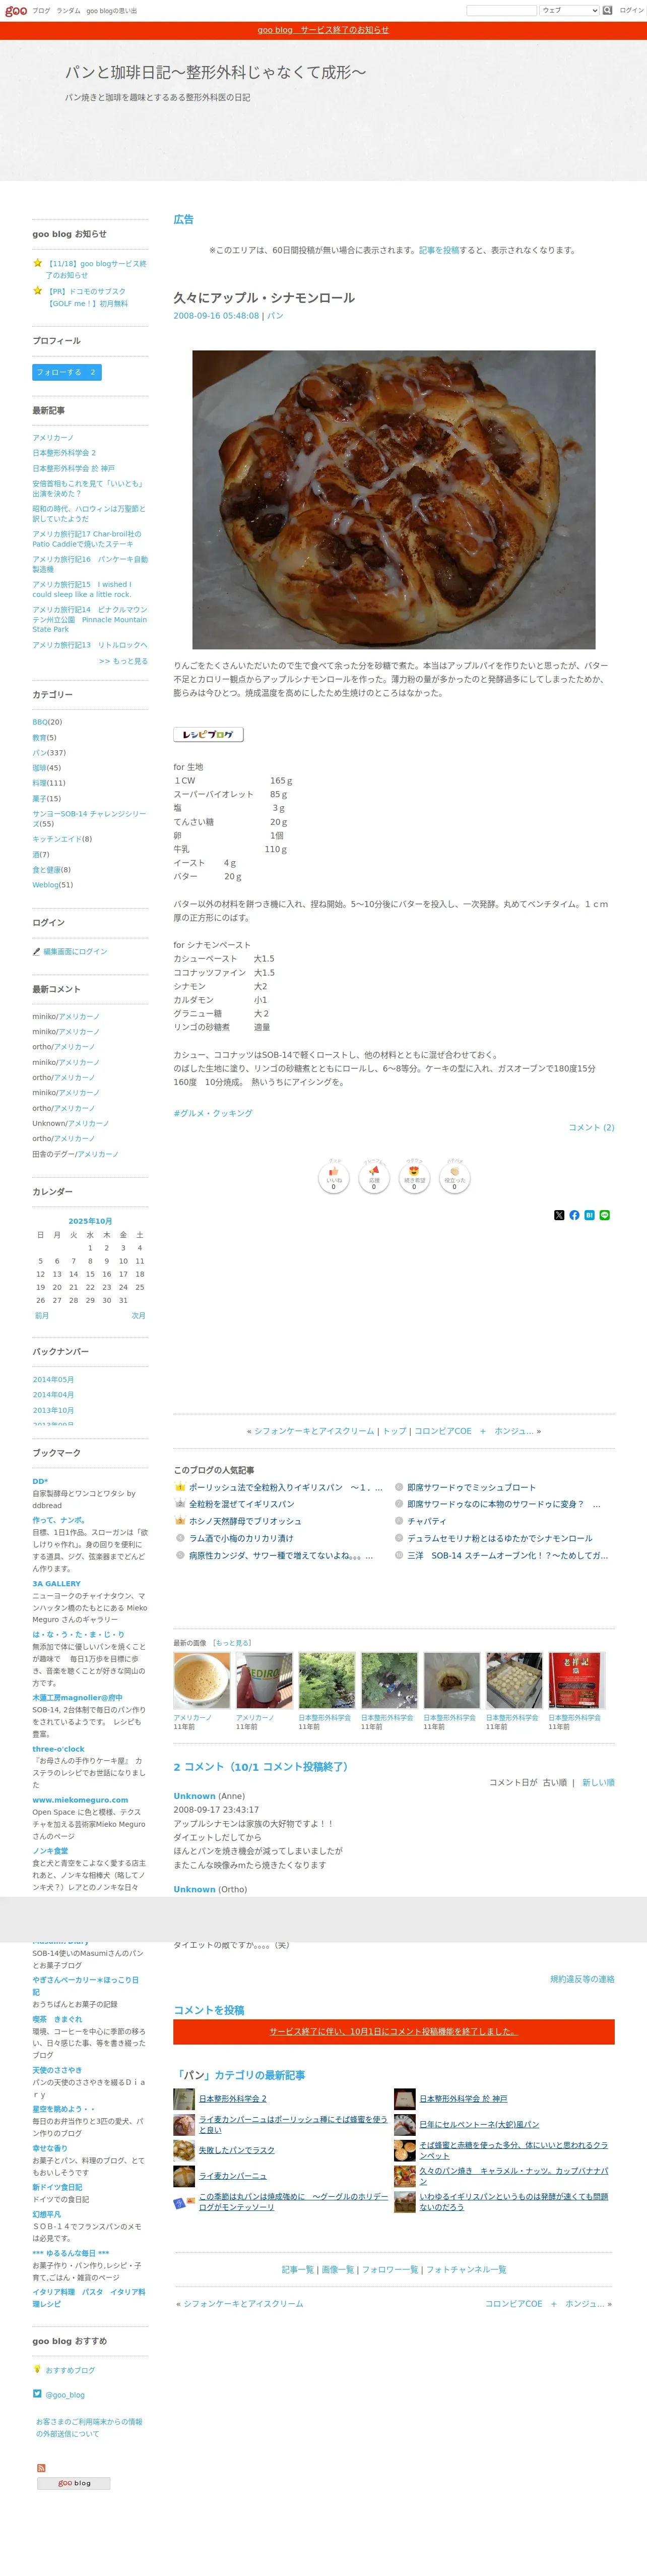This screenshot has width=647, height=2576.
Task: Sort comments by 古い順
Action: (x=554, y=1782)
